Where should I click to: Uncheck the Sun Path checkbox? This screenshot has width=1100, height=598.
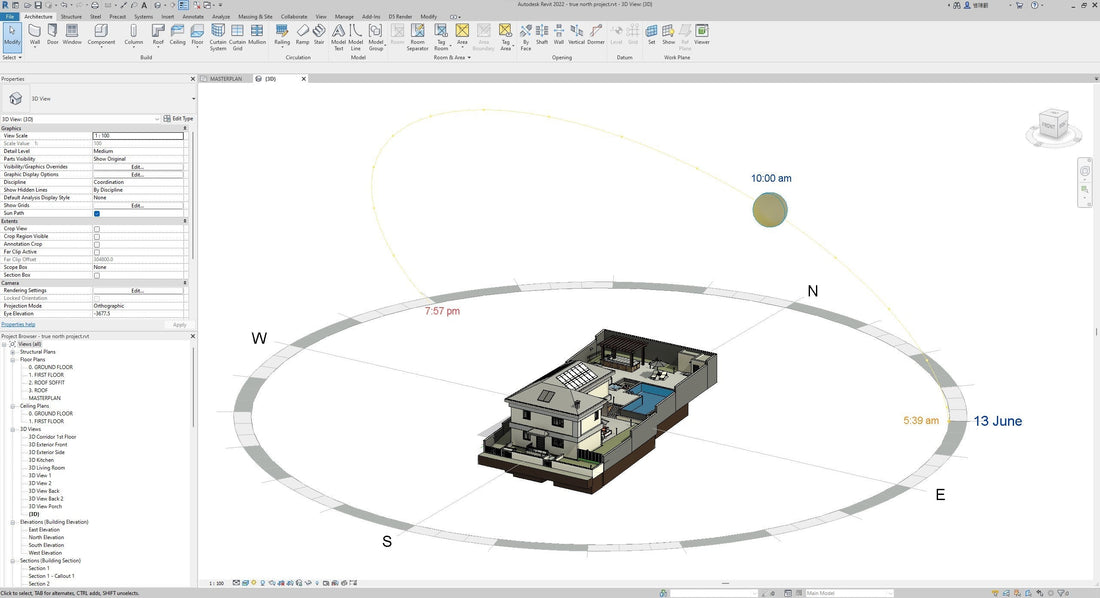(97, 213)
